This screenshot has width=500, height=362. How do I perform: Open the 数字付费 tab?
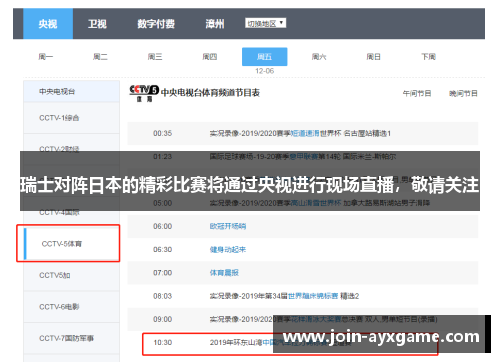pyautogui.click(x=156, y=24)
